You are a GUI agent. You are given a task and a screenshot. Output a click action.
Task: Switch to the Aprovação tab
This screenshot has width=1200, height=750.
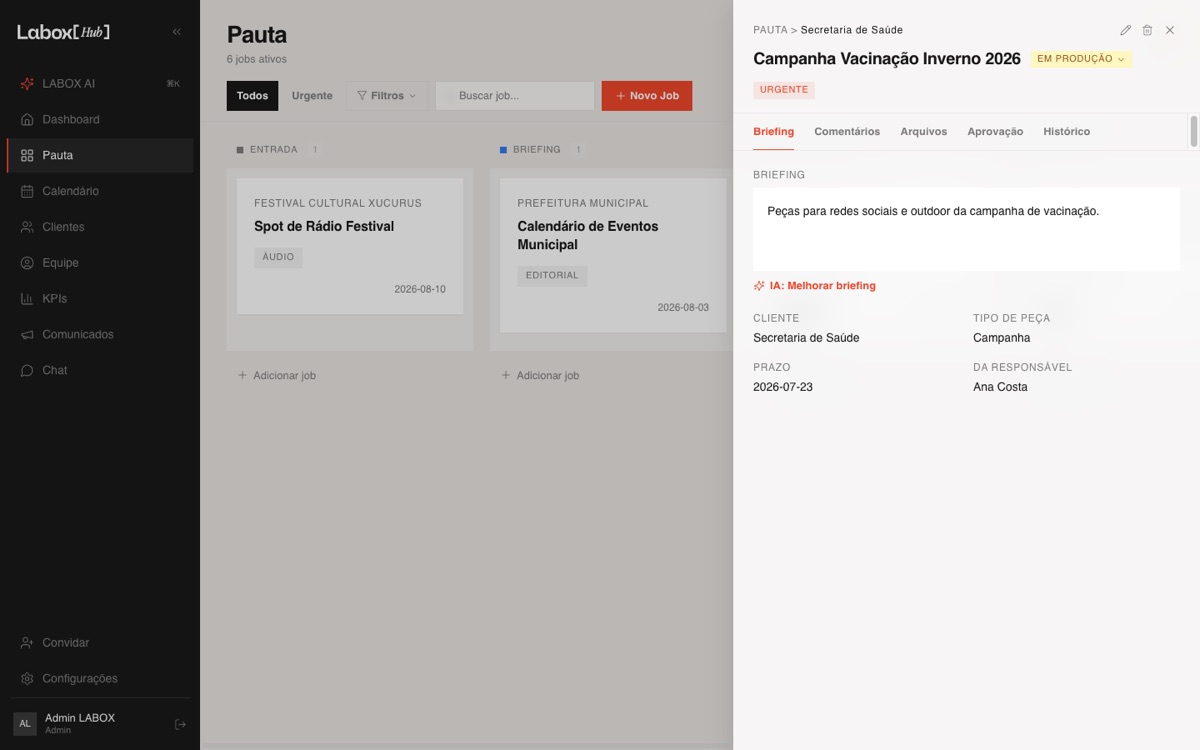click(x=995, y=132)
